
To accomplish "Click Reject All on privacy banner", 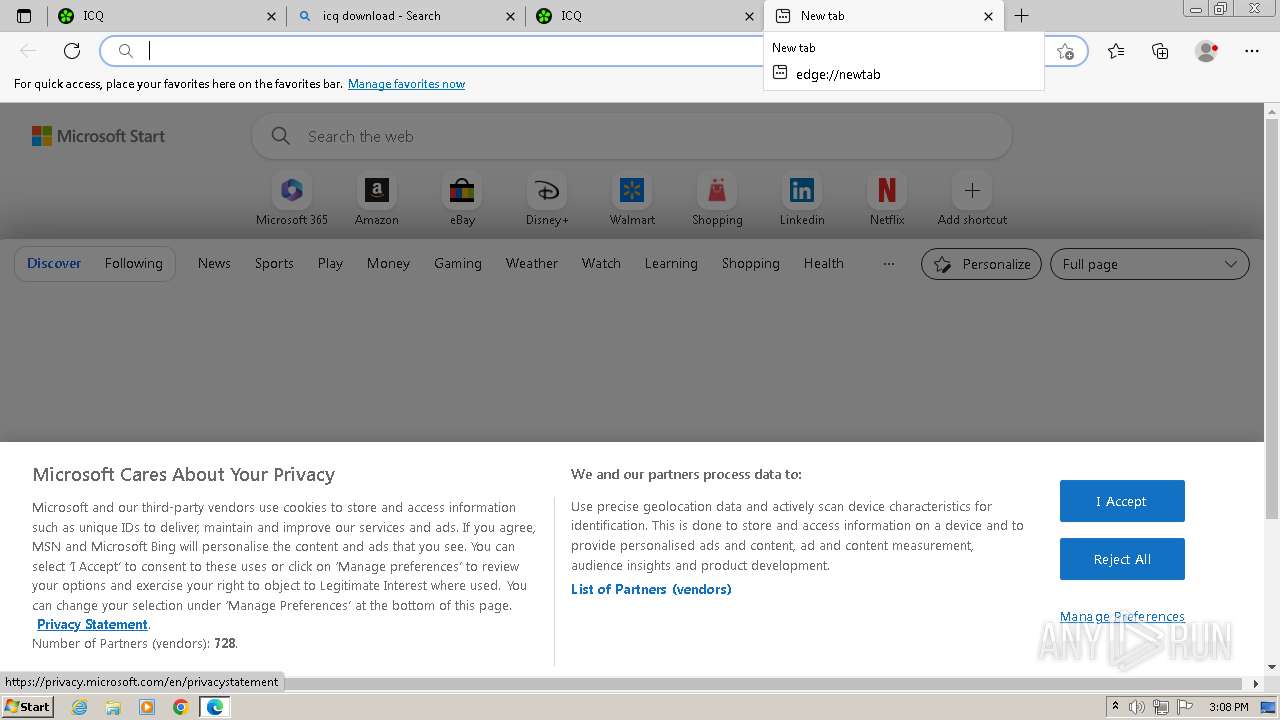I will 1122,559.
